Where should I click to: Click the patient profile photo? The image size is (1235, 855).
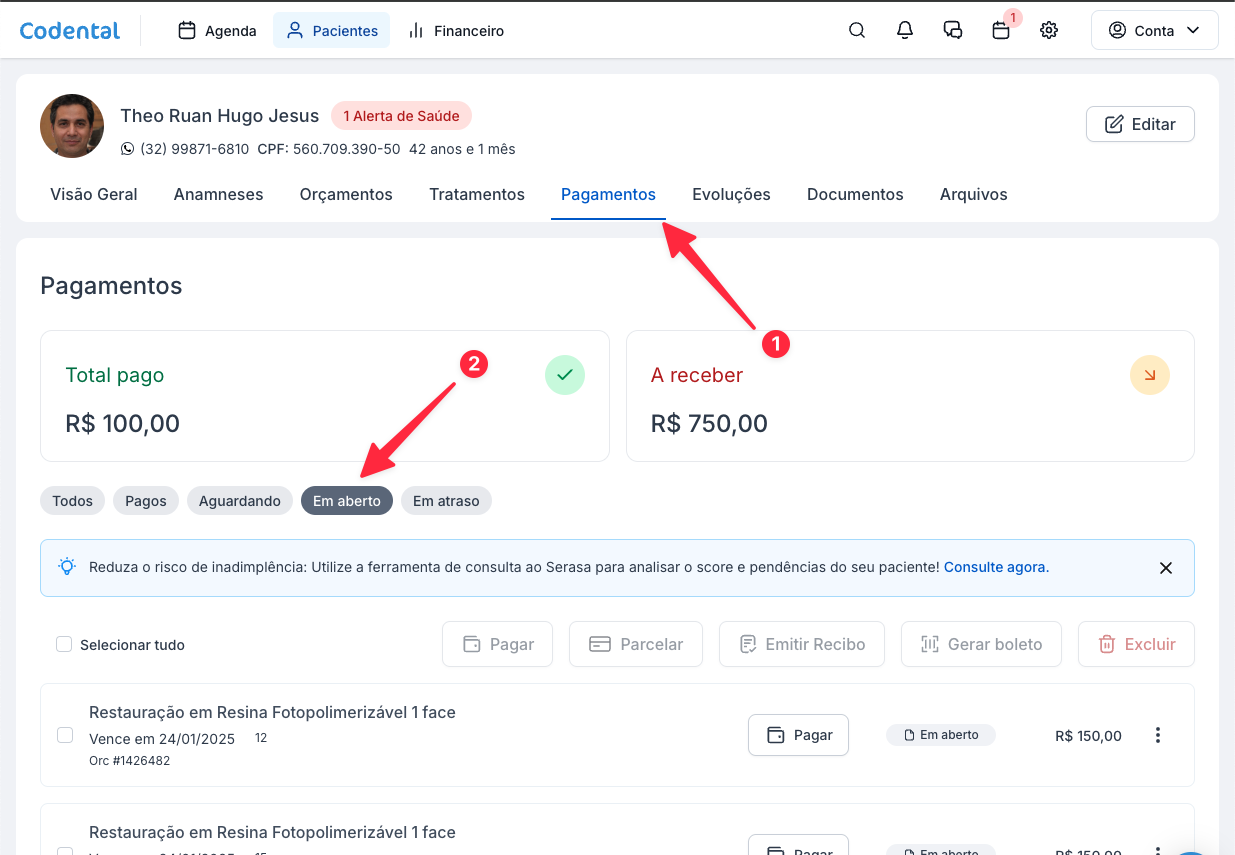[72, 126]
